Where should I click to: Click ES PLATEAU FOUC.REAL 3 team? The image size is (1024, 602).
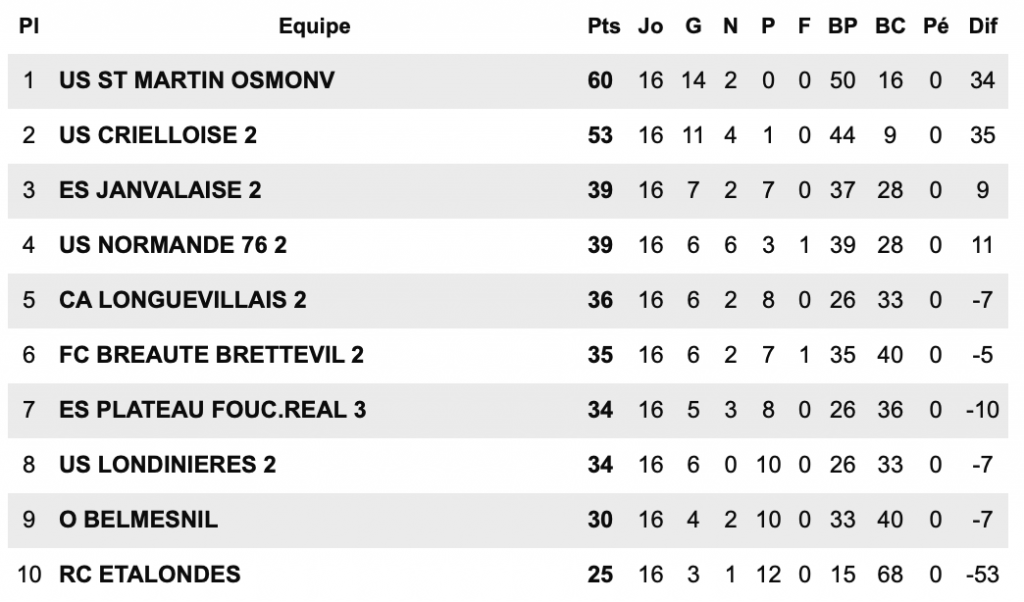point(213,409)
